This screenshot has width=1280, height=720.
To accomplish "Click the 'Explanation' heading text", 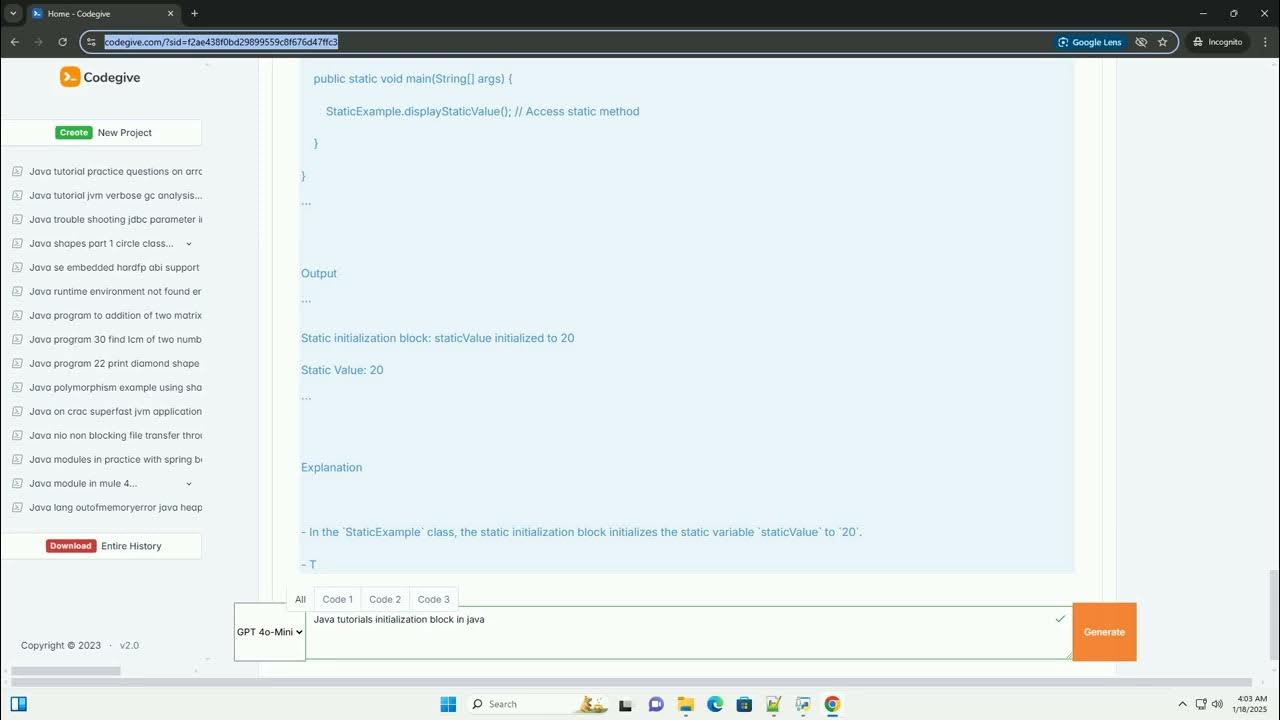I will 331,467.
